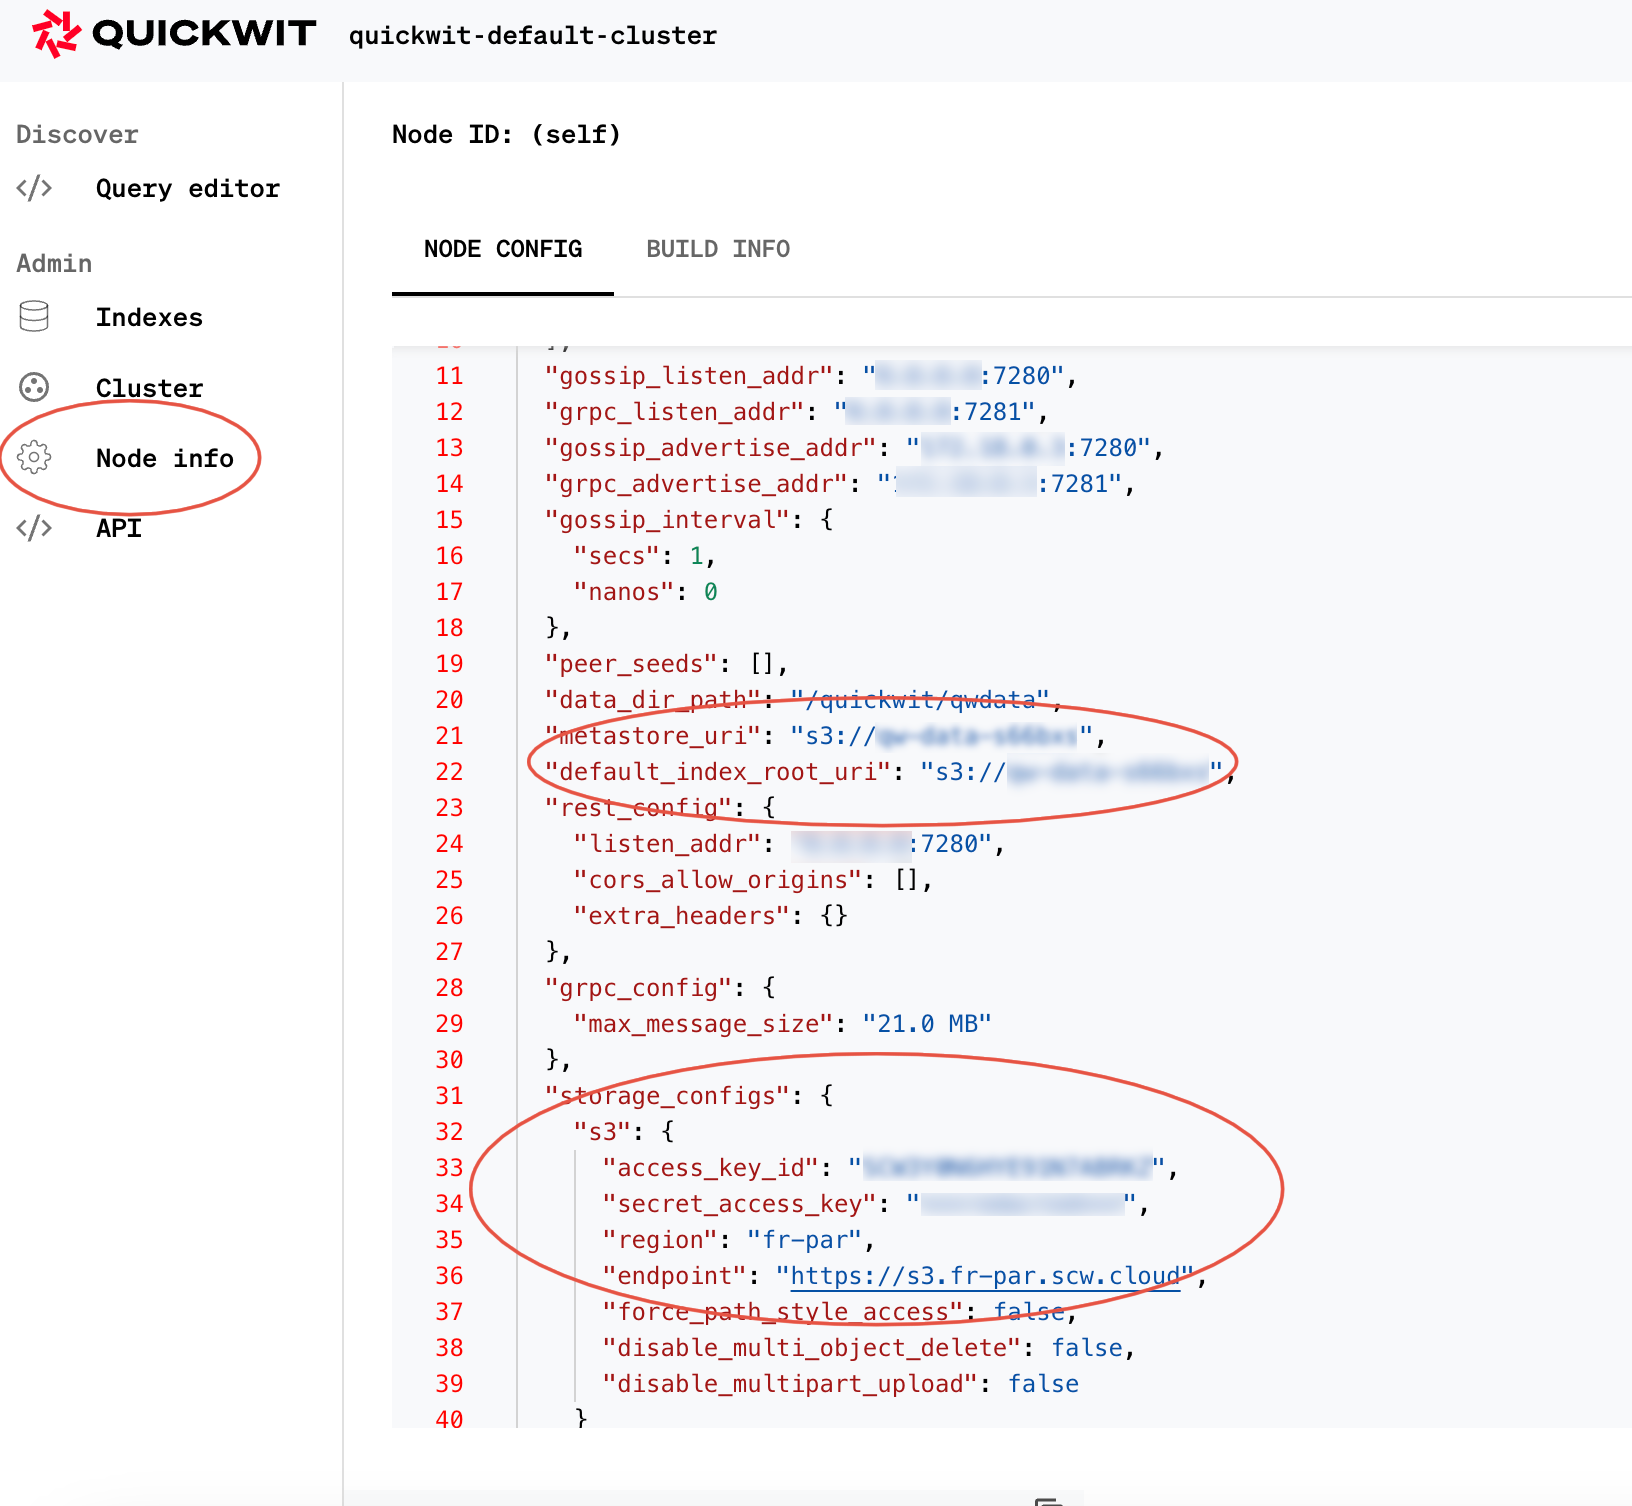Viewport: 1632px width, 1506px height.
Task: Click the "default_index_root_uri" key
Action: click(718, 772)
